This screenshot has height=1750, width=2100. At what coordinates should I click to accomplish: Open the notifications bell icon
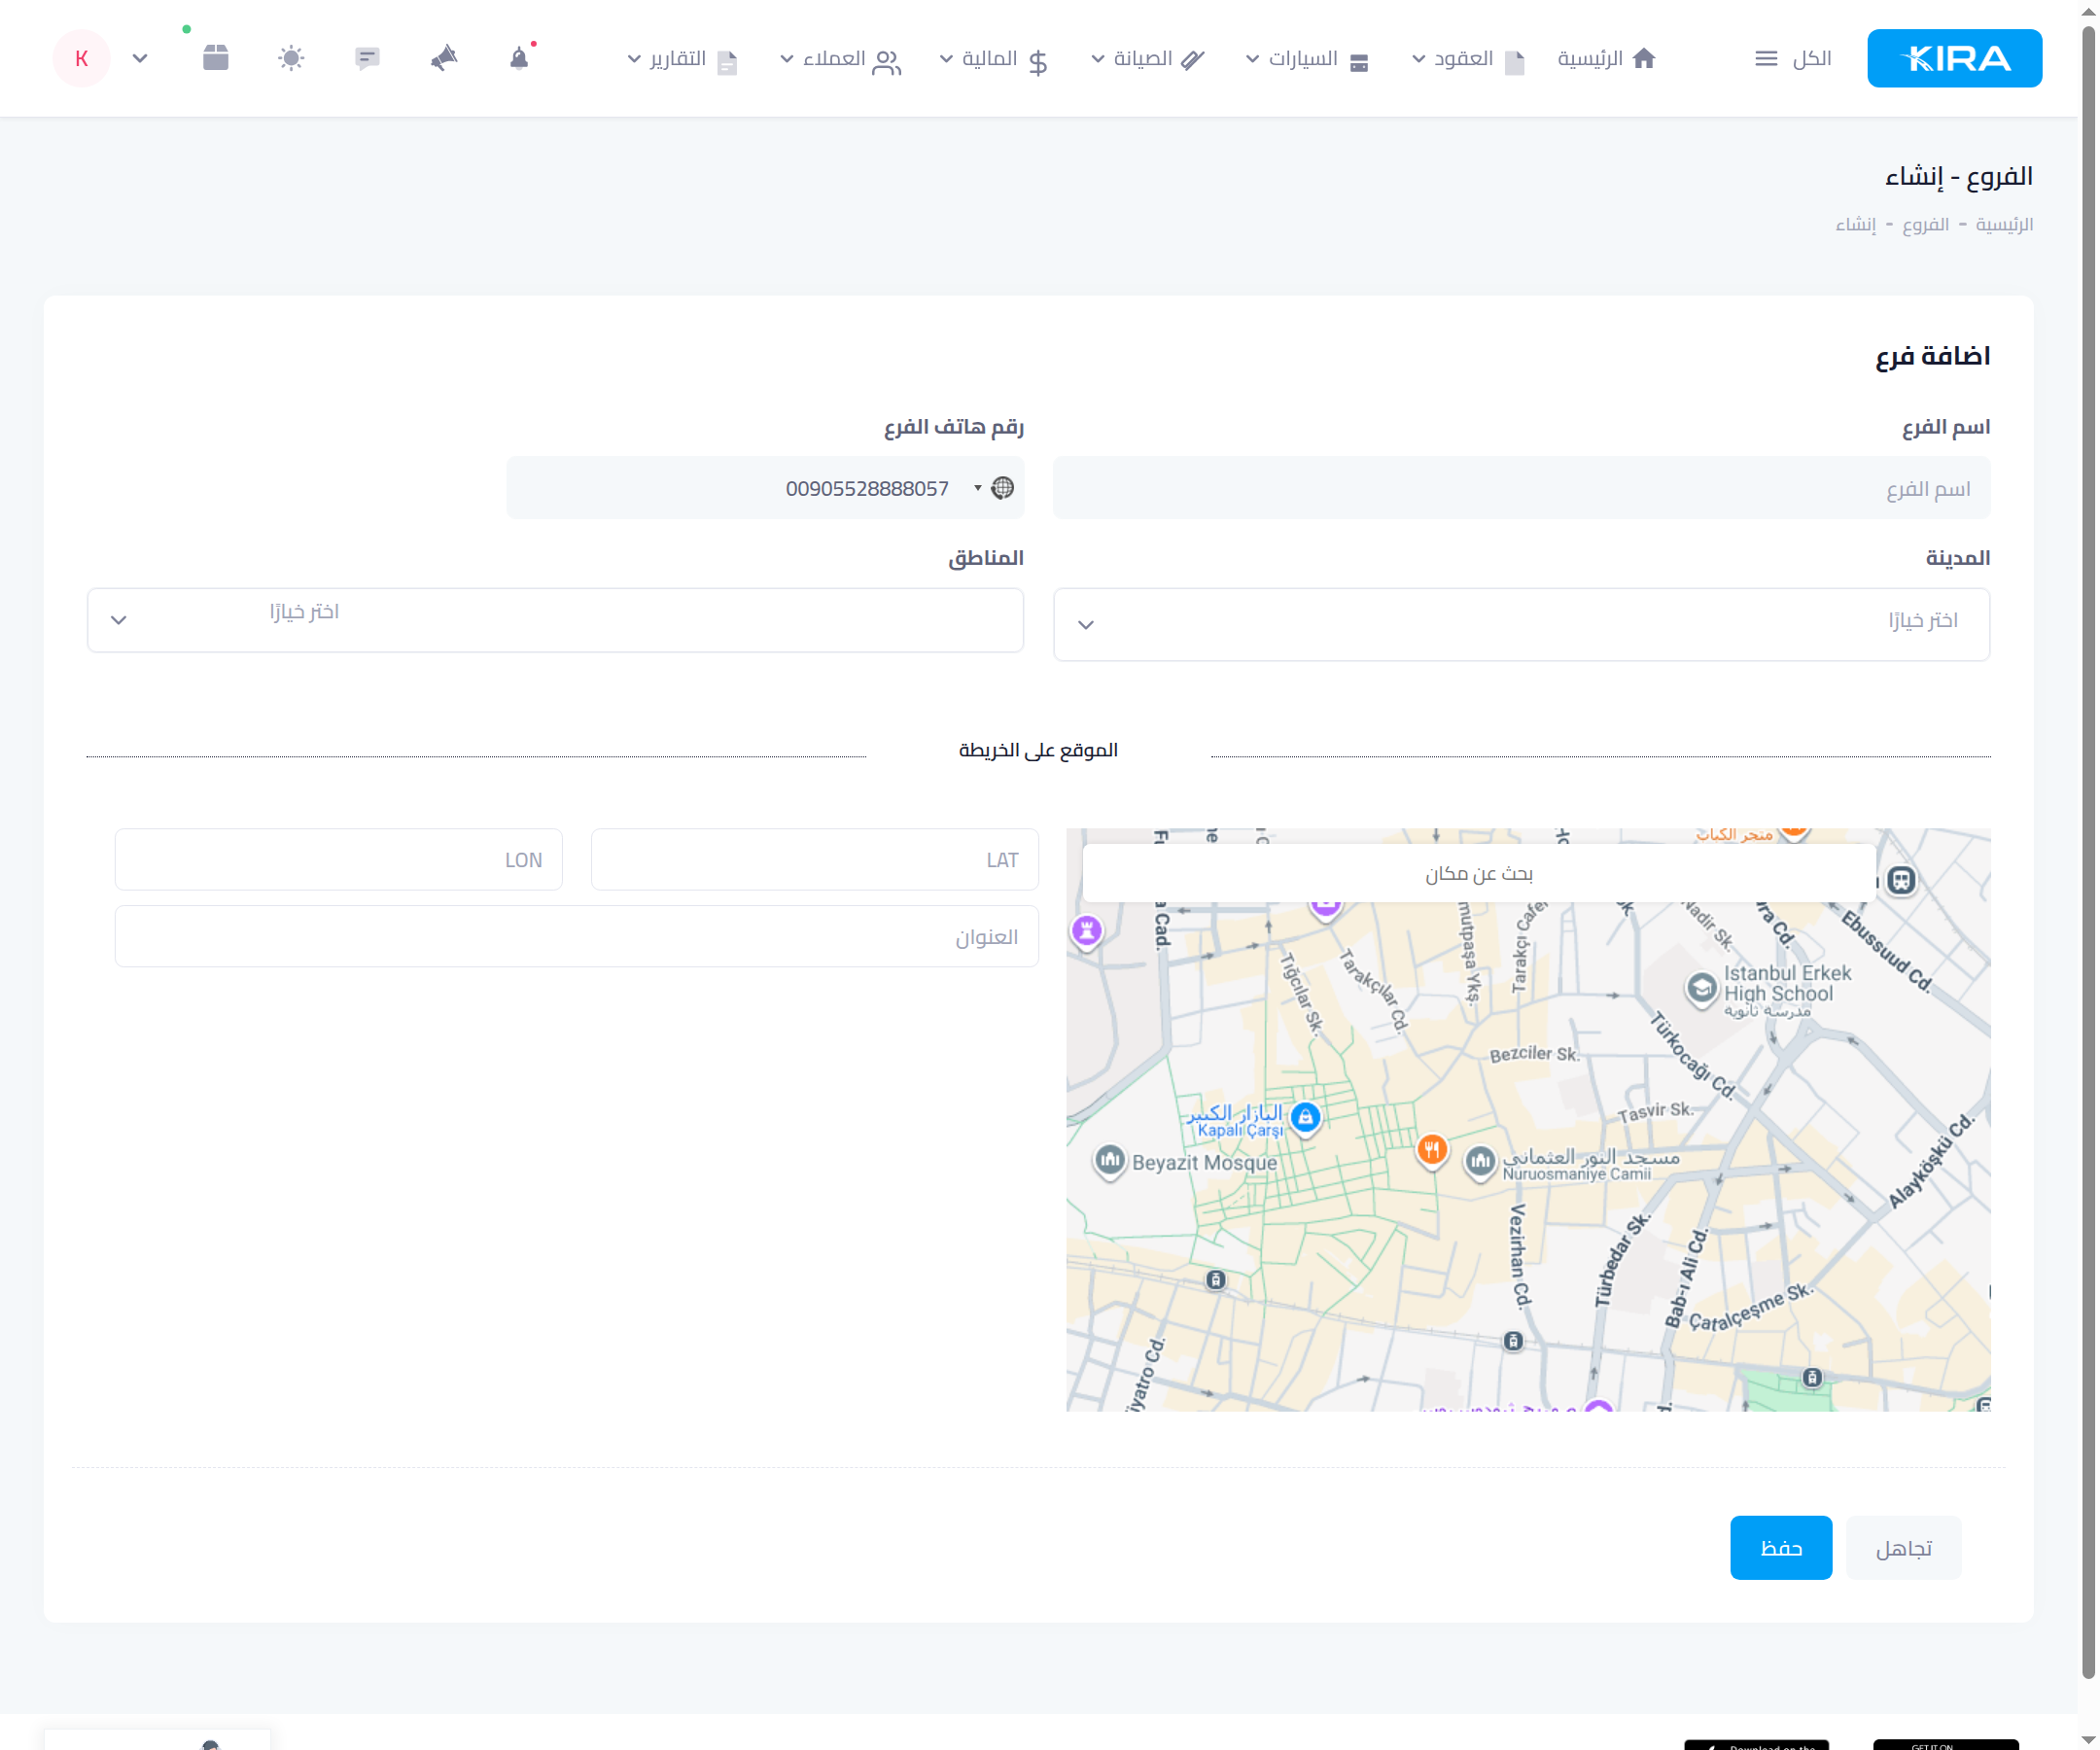click(x=519, y=59)
